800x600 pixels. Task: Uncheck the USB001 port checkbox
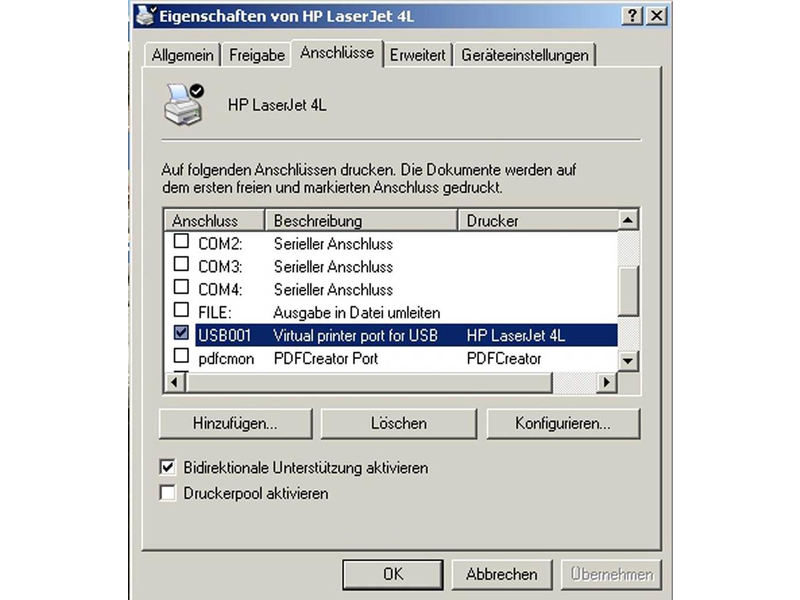tap(181, 333)
